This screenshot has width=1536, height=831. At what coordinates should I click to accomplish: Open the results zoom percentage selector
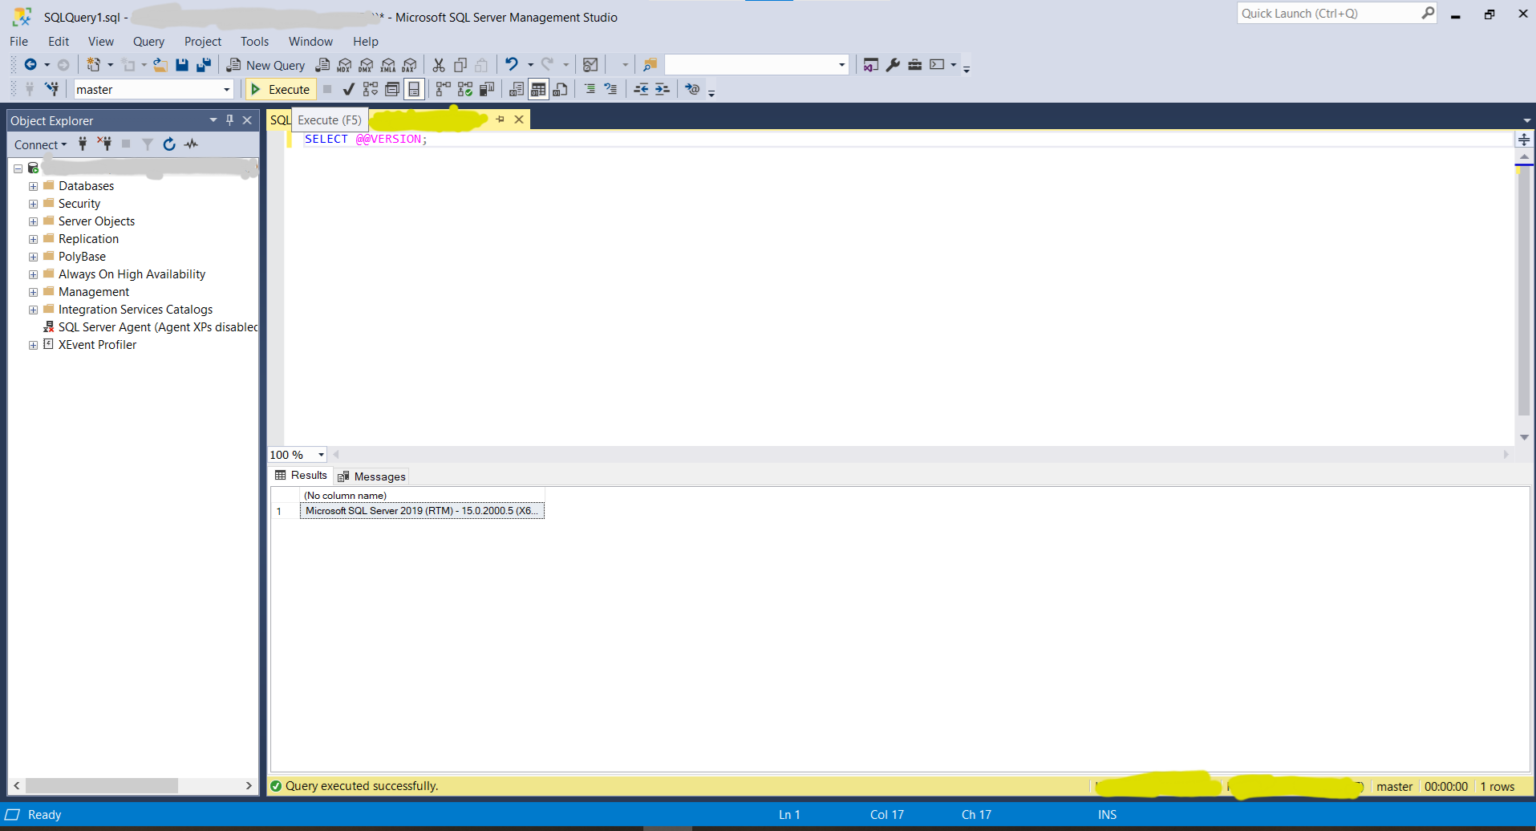pos(296,455)
